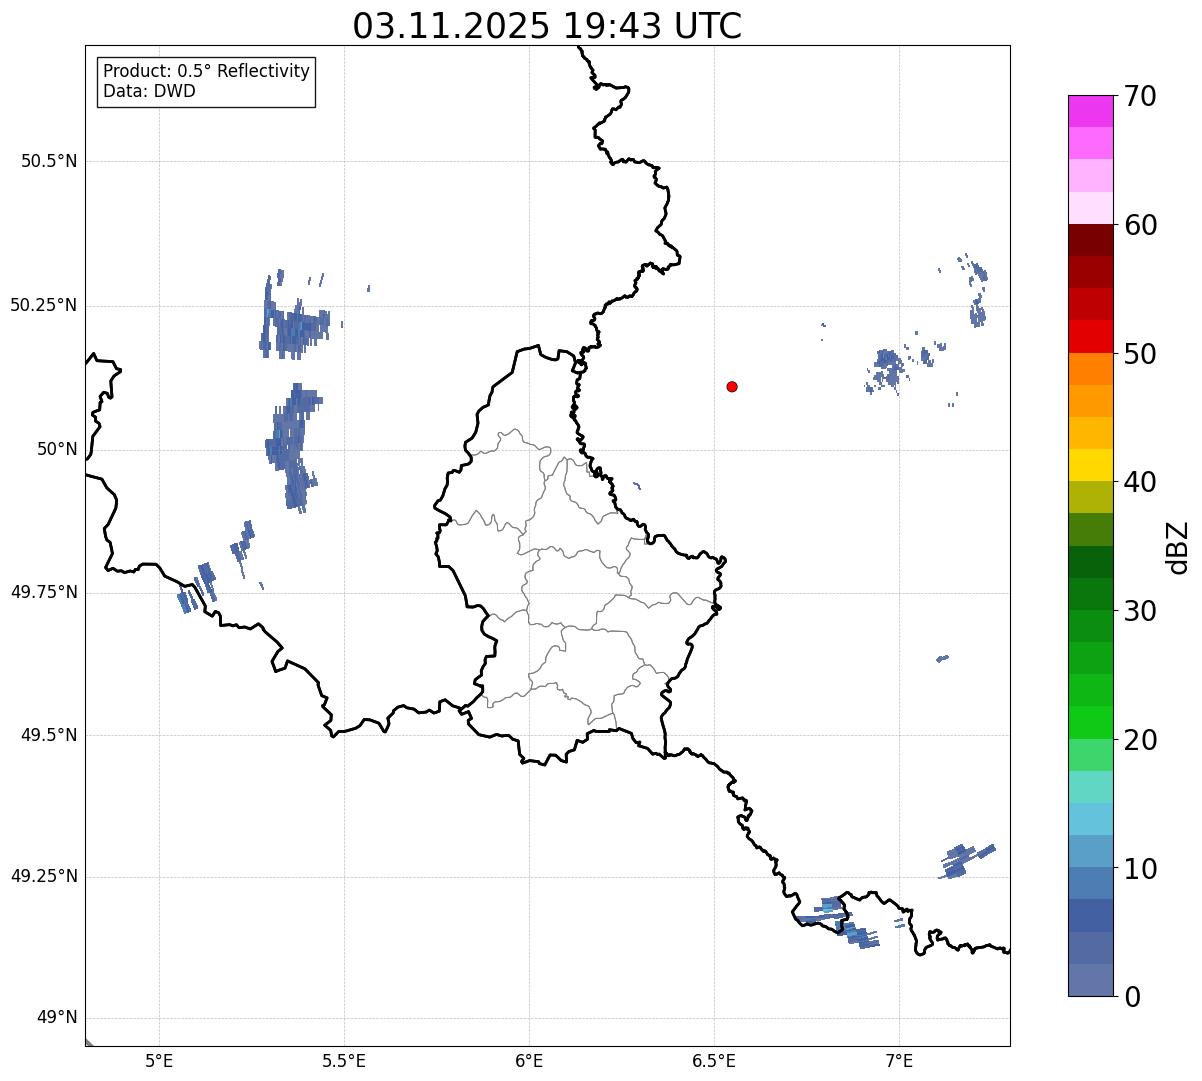Click the longitude label 6°E
Viewport: 1202px width, 1081px height.
click(529, 1060)
